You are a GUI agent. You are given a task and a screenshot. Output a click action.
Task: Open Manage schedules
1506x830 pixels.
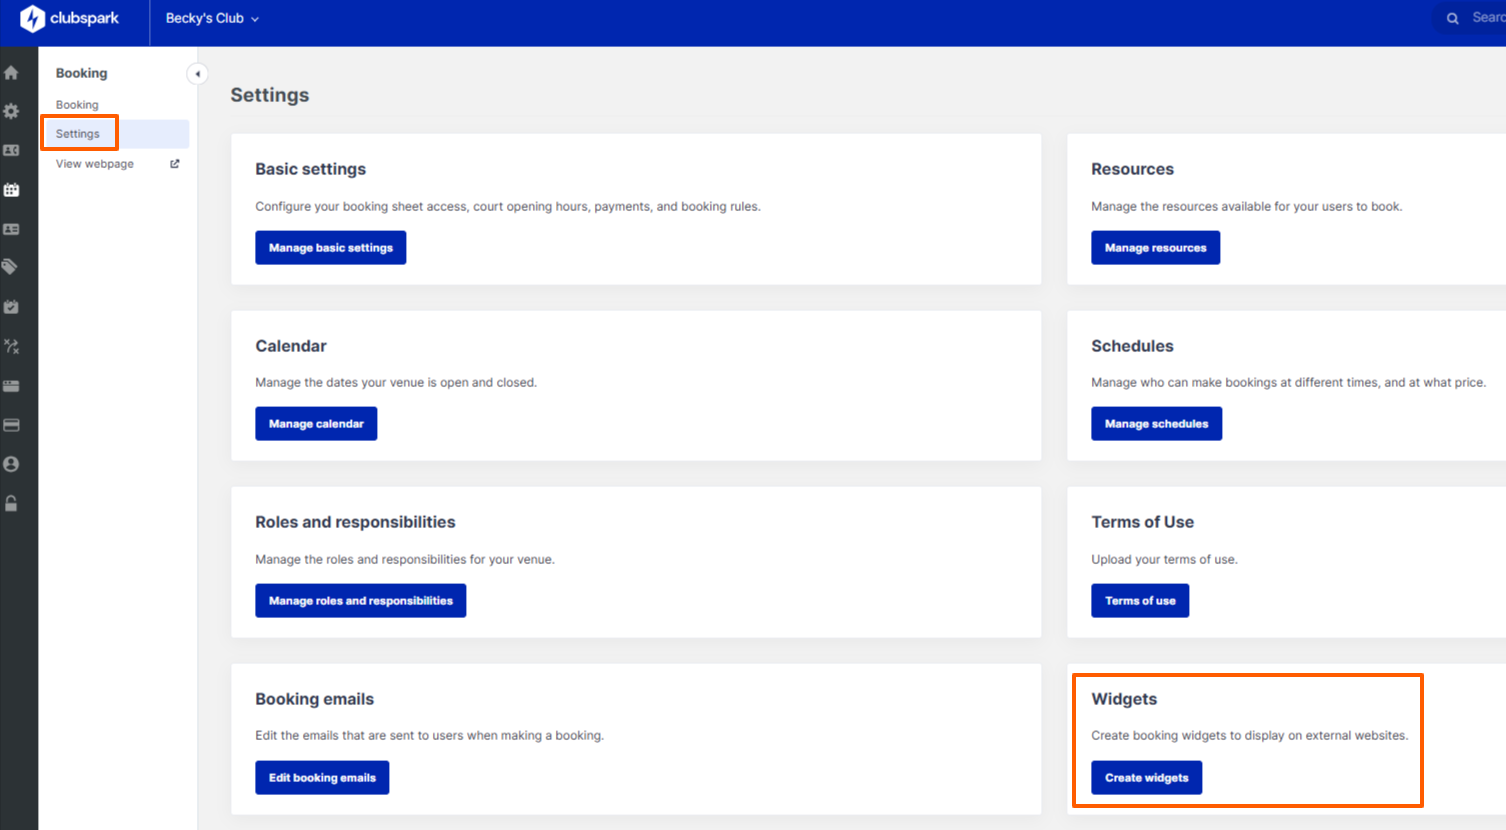pyautogui.click(x=1156, y=423)
